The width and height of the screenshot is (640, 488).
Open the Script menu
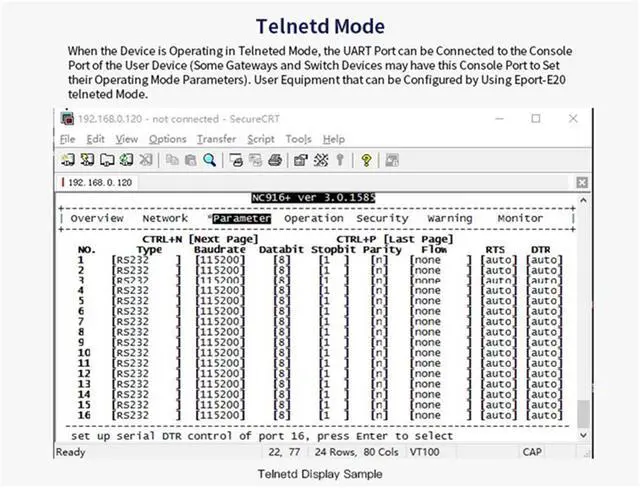(x=261, y=139)
